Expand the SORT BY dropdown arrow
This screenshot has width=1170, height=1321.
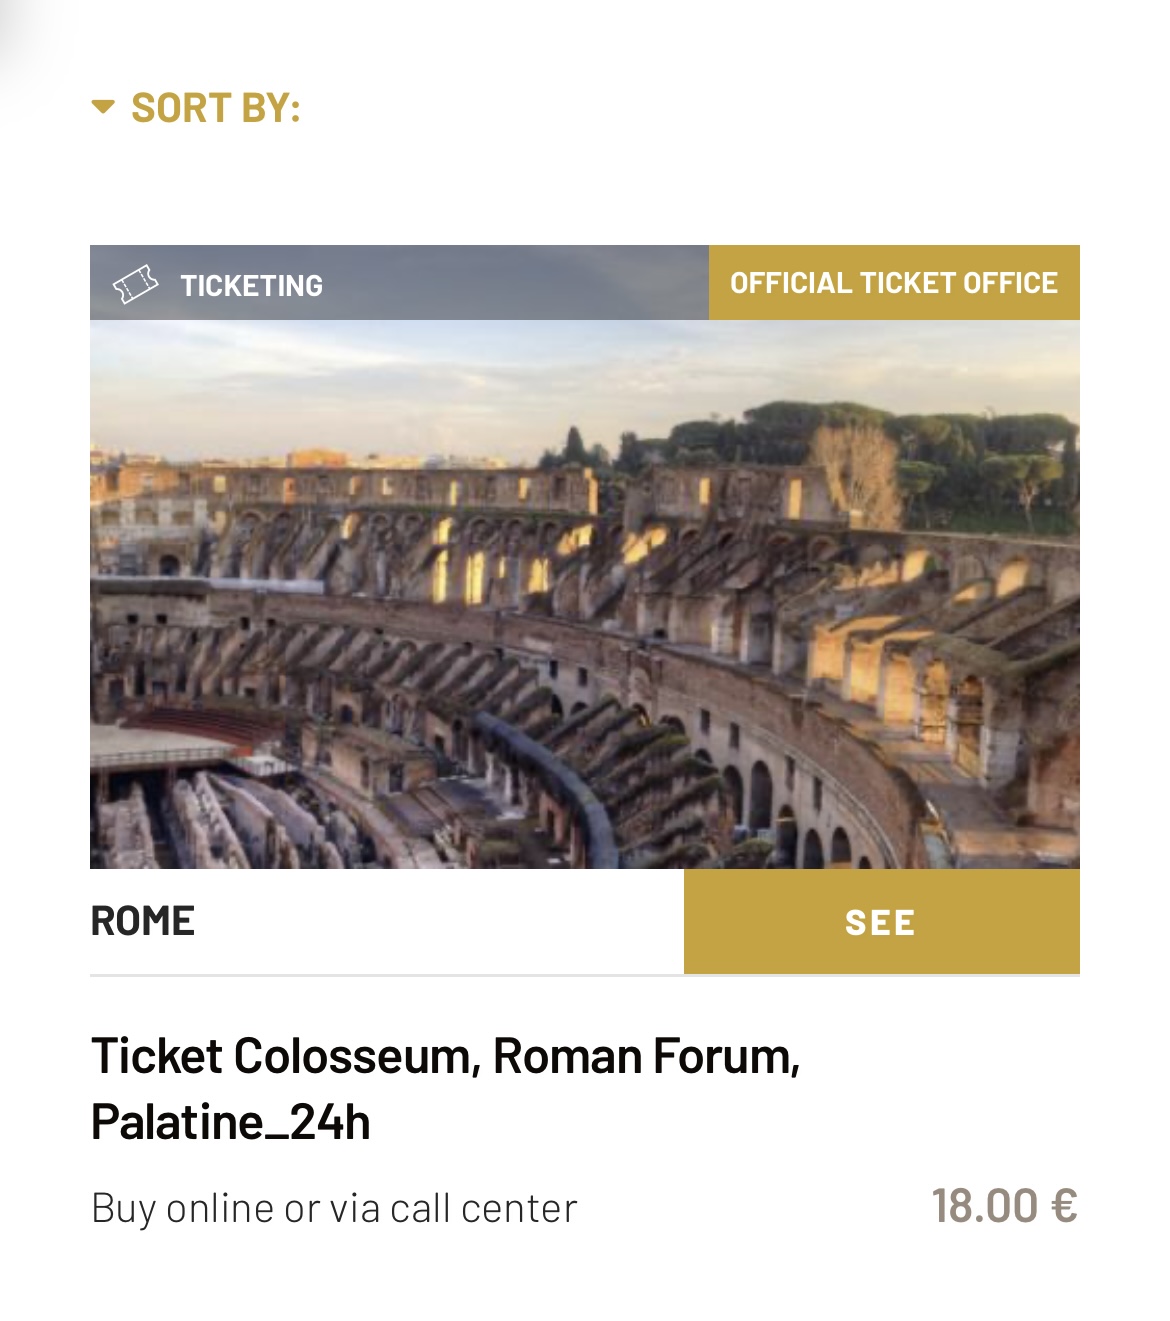click(103, 107)
